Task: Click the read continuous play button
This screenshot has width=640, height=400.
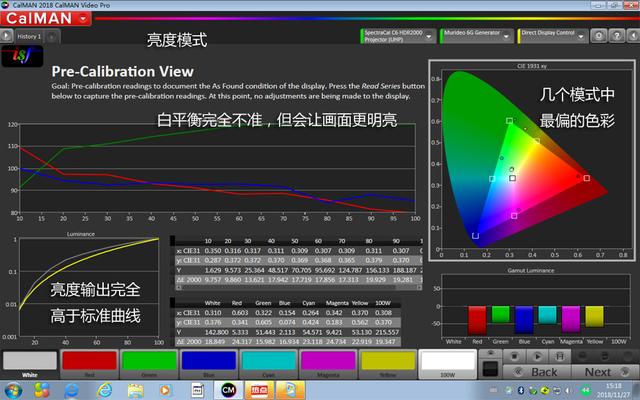Action: [x=537, y=356]
